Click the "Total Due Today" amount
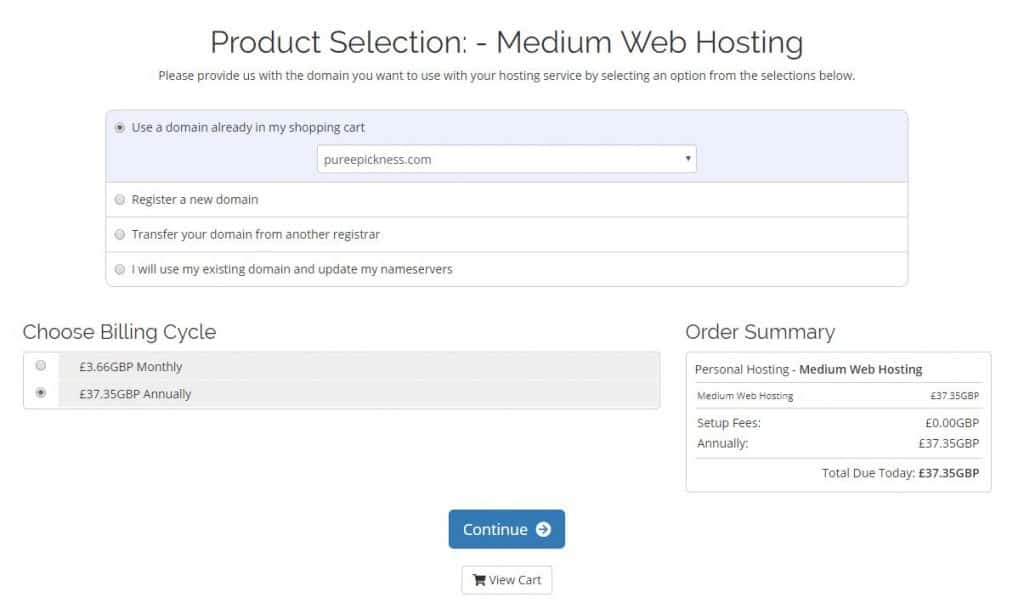Image resolution: width=1024 pixels, height=603 pixels. coord(949,473)
